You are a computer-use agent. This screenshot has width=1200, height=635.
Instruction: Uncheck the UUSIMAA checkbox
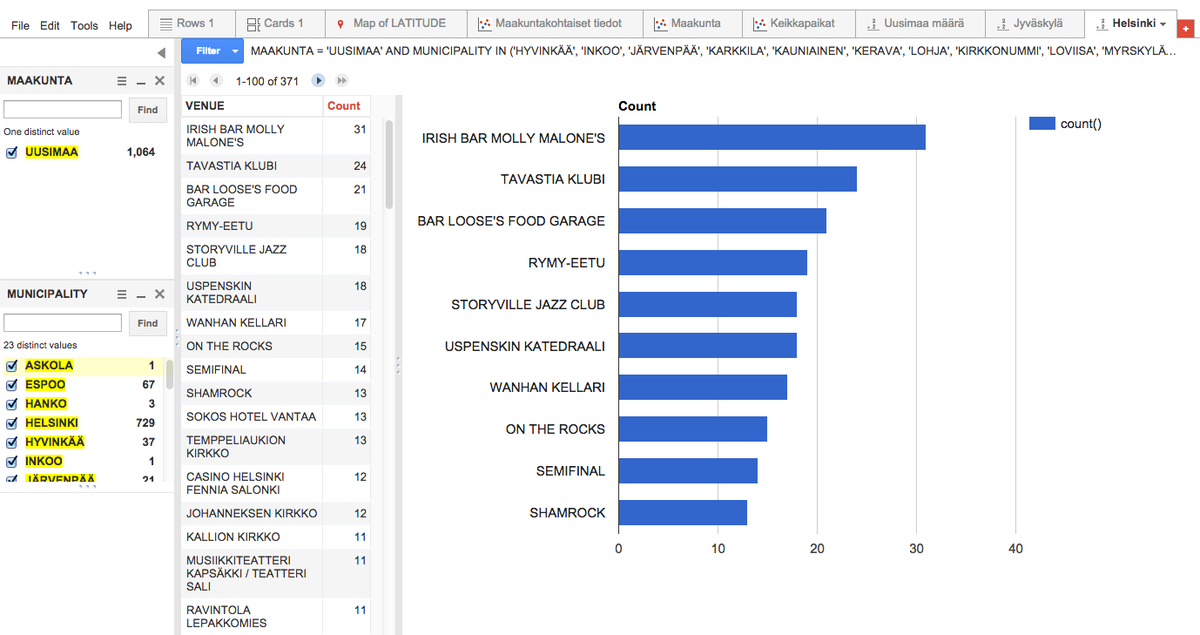coord(12,152)
